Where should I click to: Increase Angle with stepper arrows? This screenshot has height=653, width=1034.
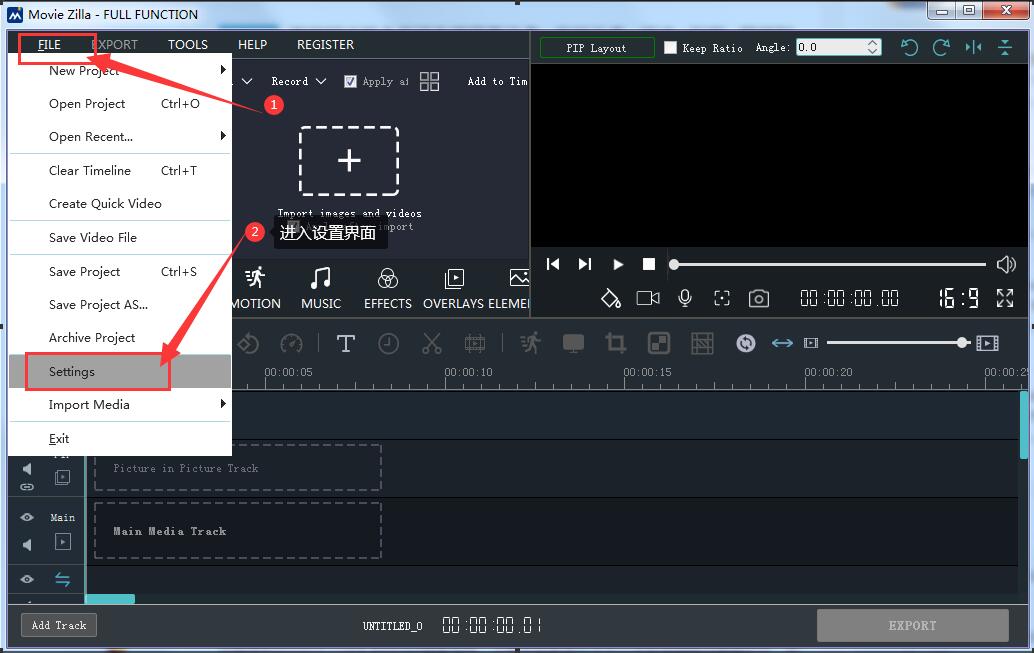[x=872, y=43]
